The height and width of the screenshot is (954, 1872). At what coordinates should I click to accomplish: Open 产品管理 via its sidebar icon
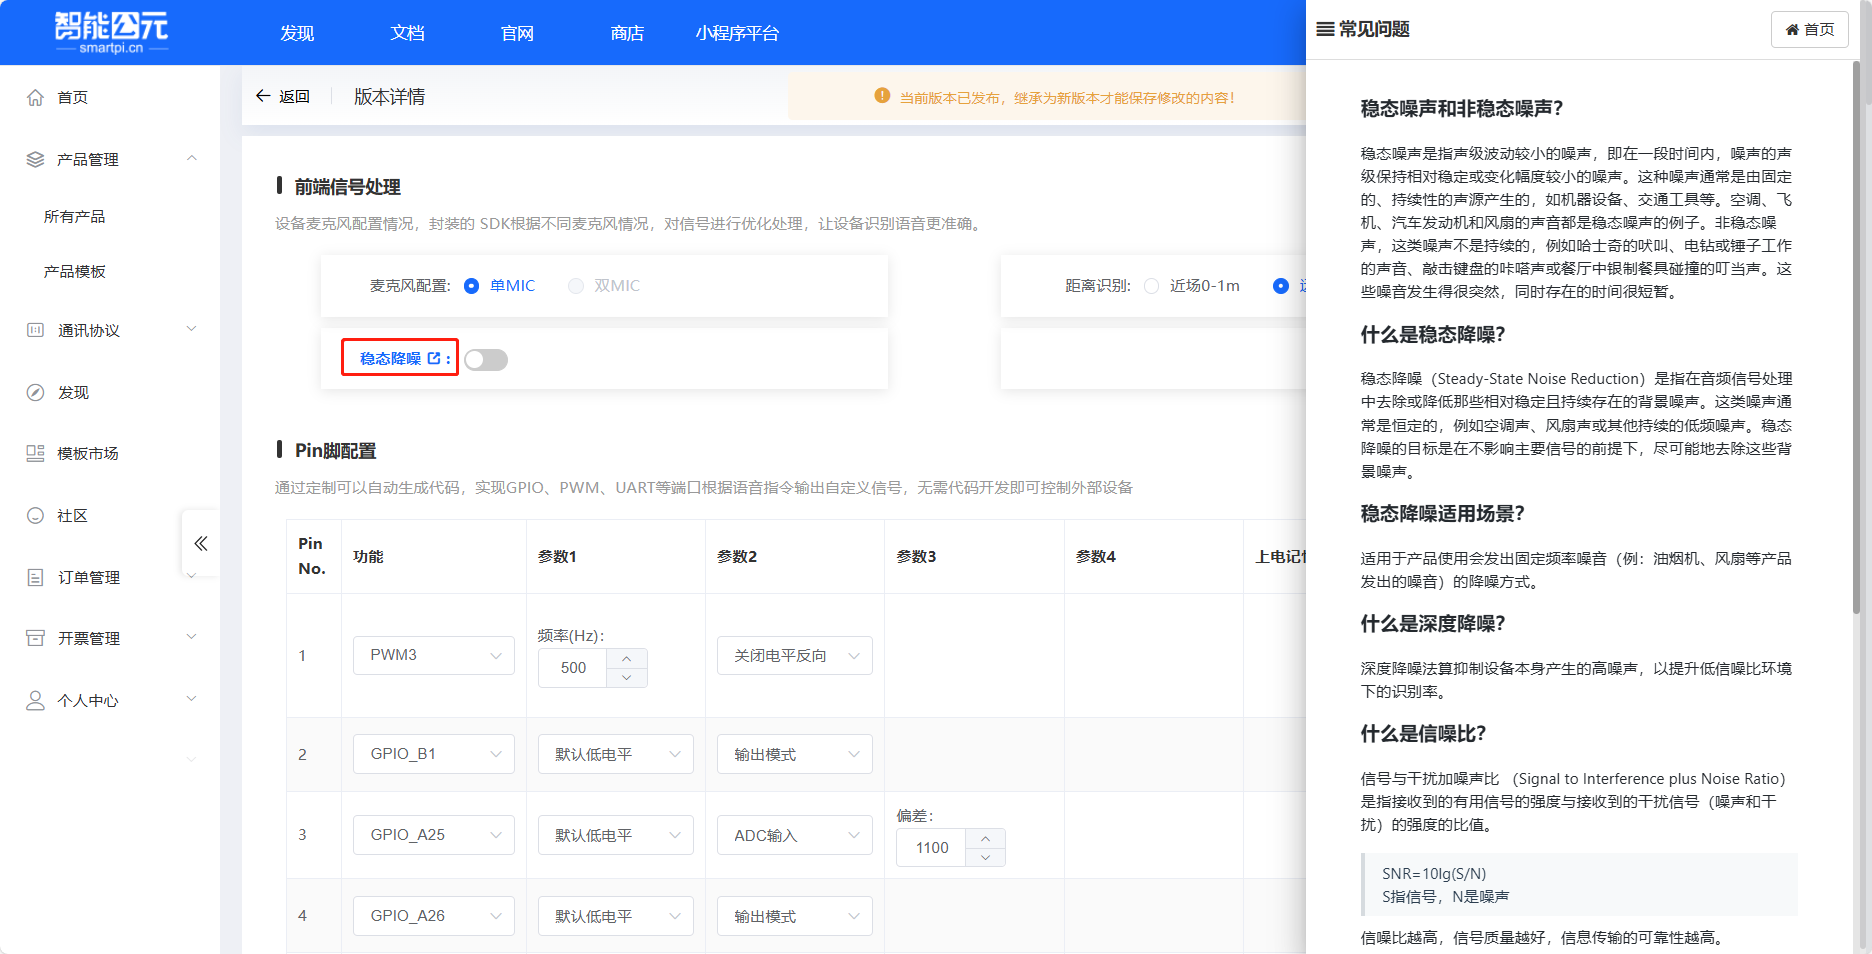click(36, 159)
